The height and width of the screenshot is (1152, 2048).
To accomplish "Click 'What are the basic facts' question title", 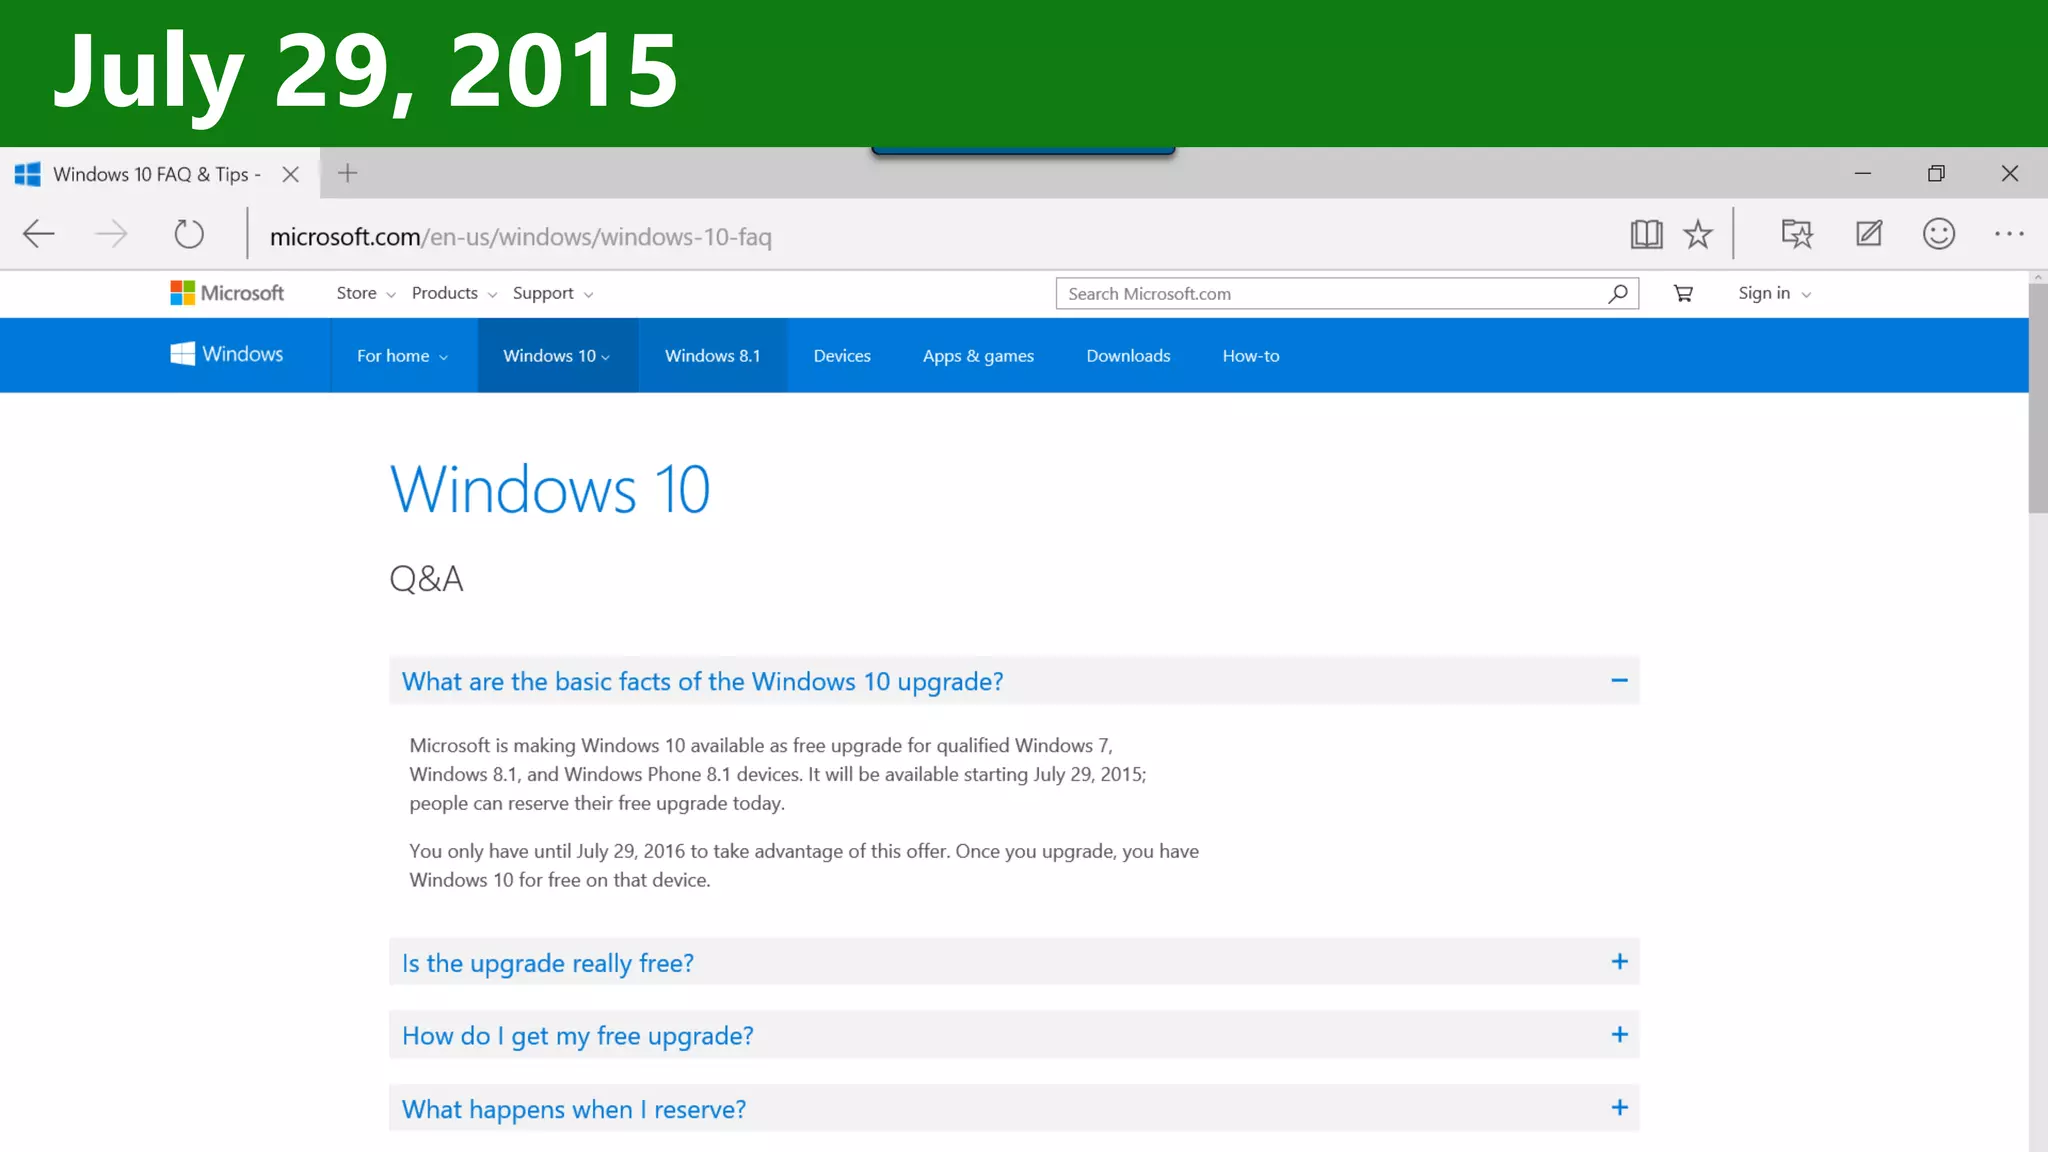I will 702,681.
